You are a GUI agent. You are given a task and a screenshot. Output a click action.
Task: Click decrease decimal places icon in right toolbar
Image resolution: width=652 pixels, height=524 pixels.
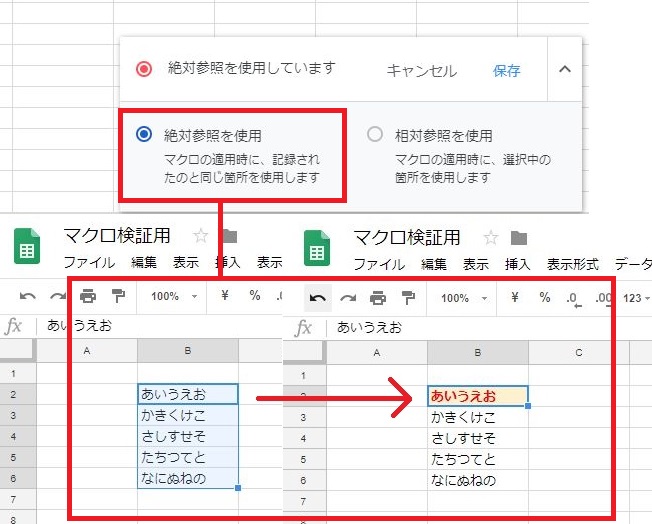[x=574, y=299]
